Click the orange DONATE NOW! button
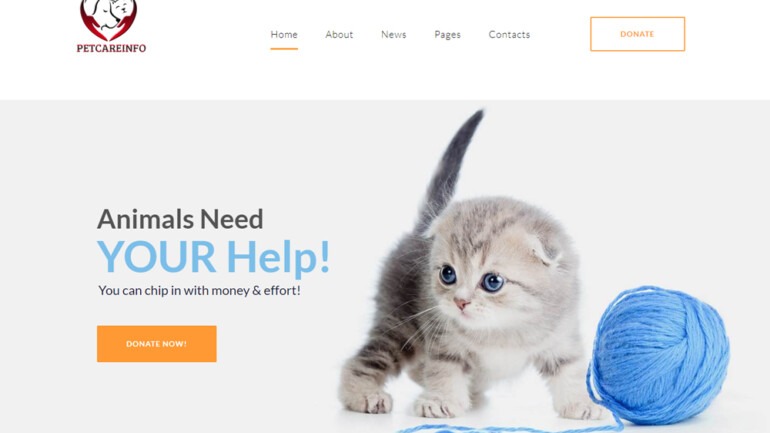Viewport: 770px width, 433px height. (157, 344)
